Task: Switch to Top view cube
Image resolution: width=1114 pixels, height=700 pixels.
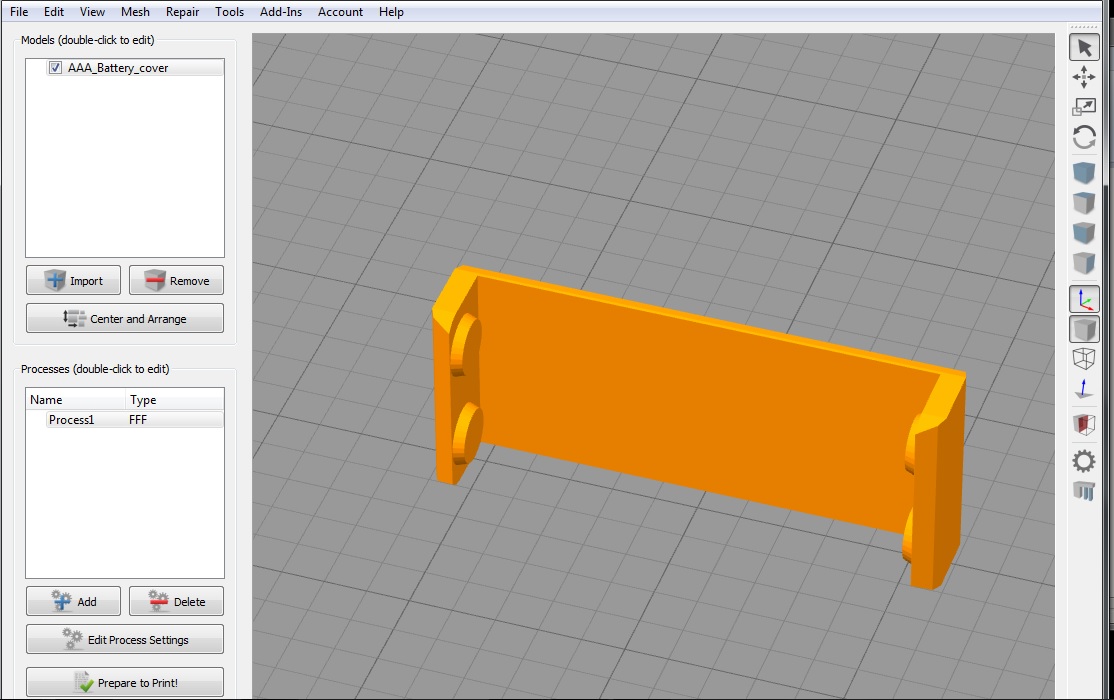Action: pos(1084,203)
